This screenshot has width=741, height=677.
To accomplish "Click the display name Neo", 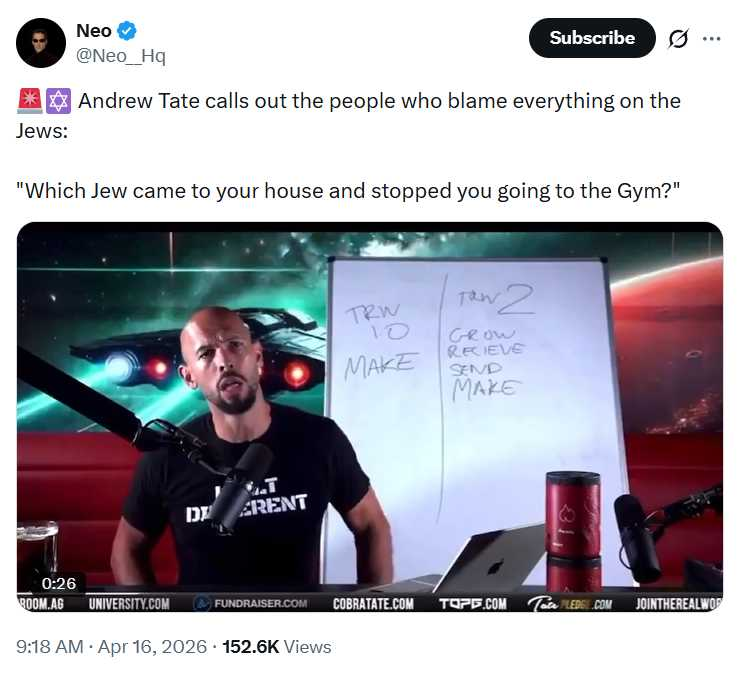I will tap(94, 31).
